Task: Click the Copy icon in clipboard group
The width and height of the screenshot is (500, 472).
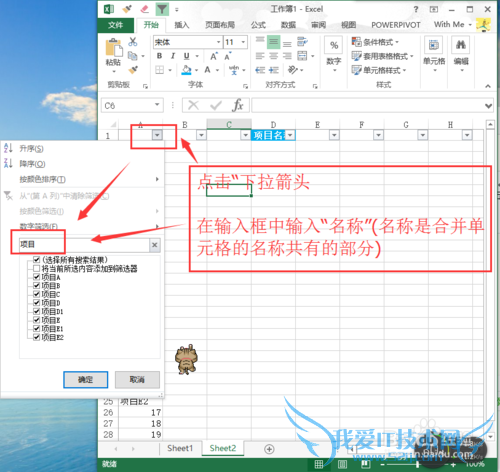Action: (x=133, y=56)
